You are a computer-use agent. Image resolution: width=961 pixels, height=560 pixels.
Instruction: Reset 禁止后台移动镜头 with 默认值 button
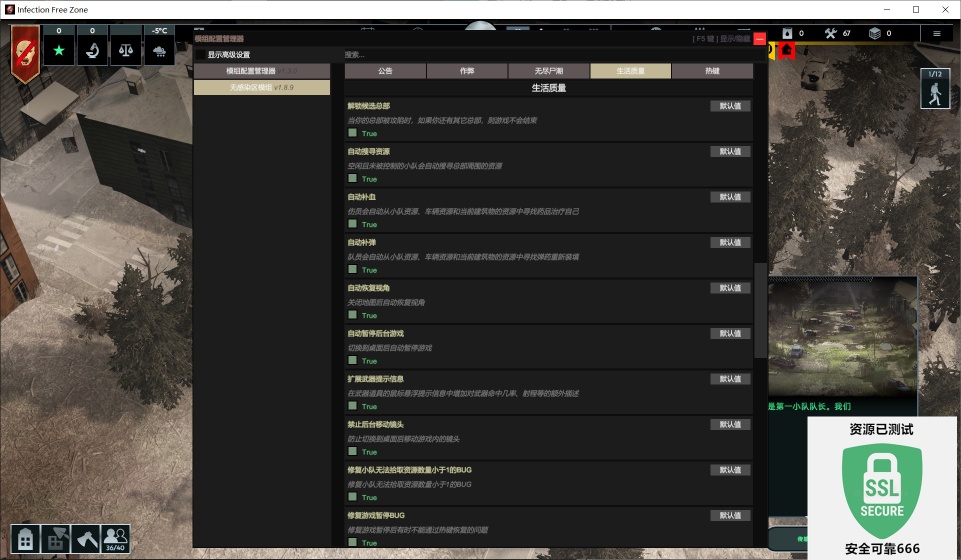click(730, 425)
